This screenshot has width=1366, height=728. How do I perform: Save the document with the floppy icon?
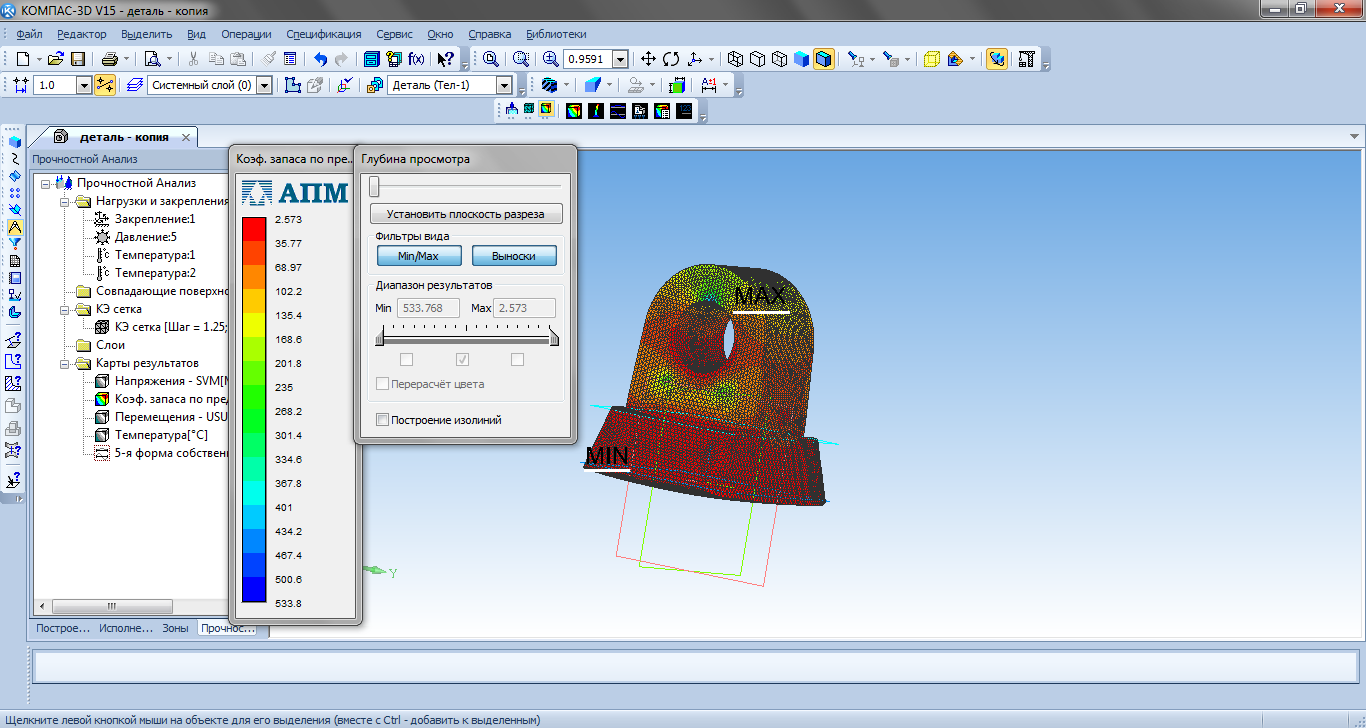point(77,59)
